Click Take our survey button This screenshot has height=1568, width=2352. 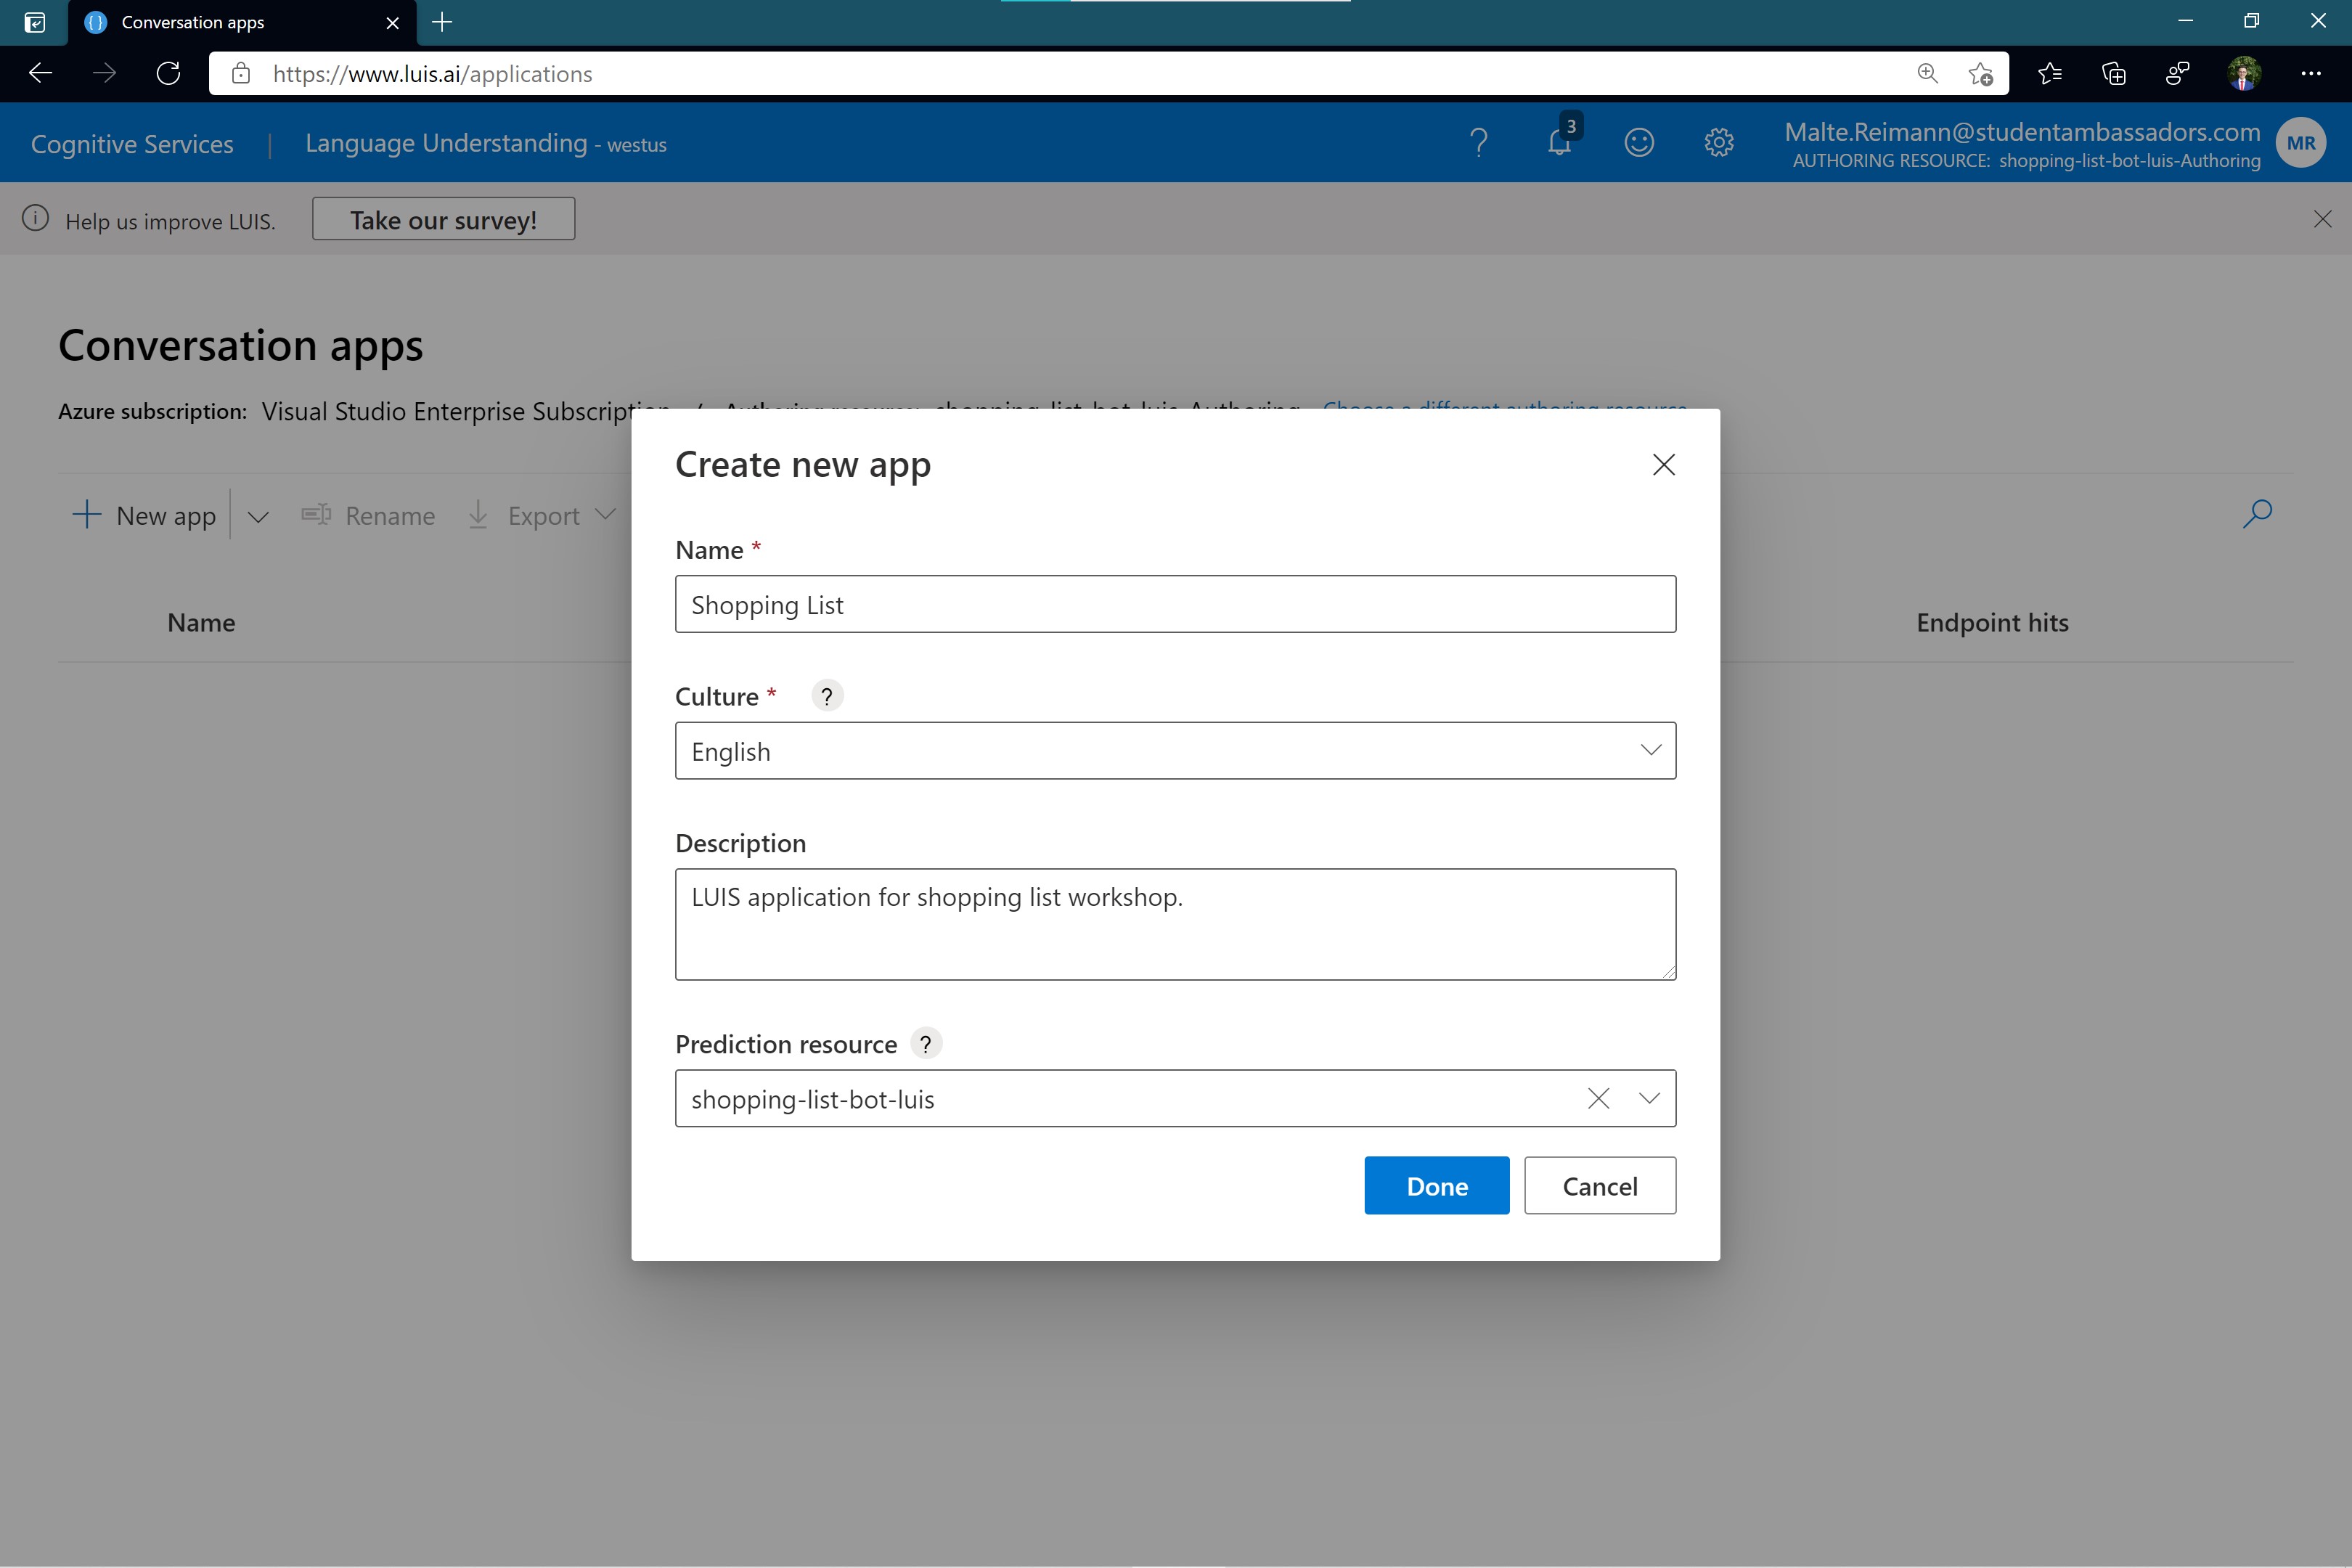coord(443,219)
